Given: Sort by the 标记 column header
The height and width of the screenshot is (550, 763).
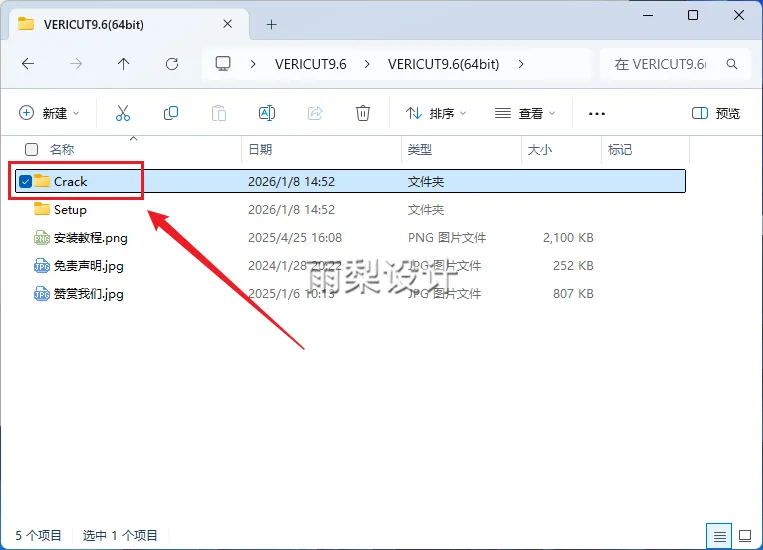Looking at the screenshot, I should coord(619,149).
